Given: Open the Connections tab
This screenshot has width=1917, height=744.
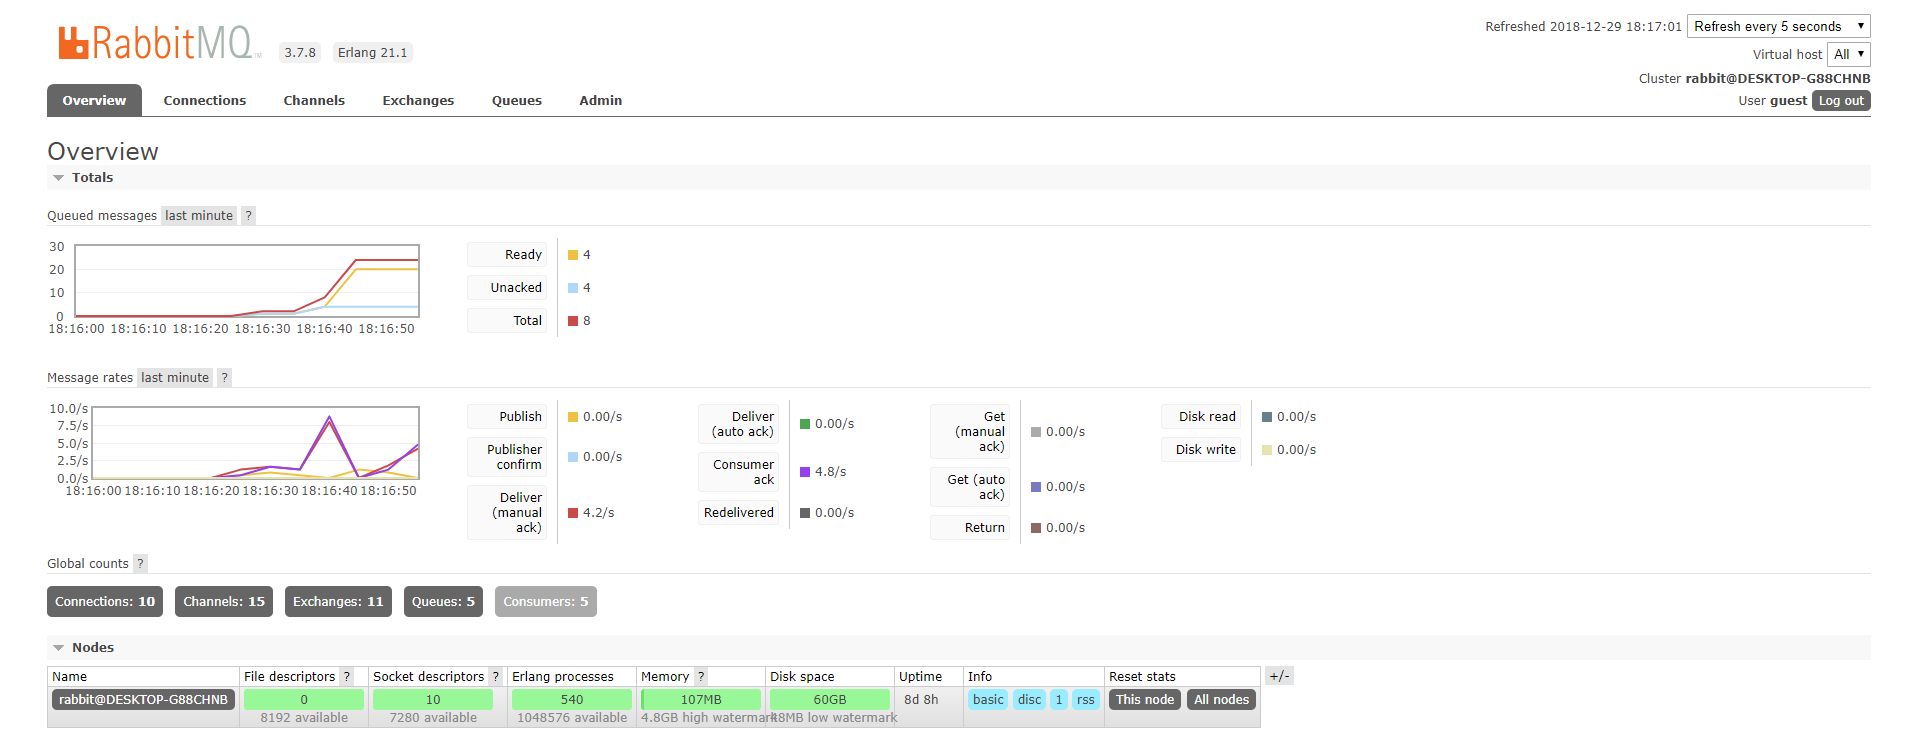Looking at the screenshot, I should 205,100.
